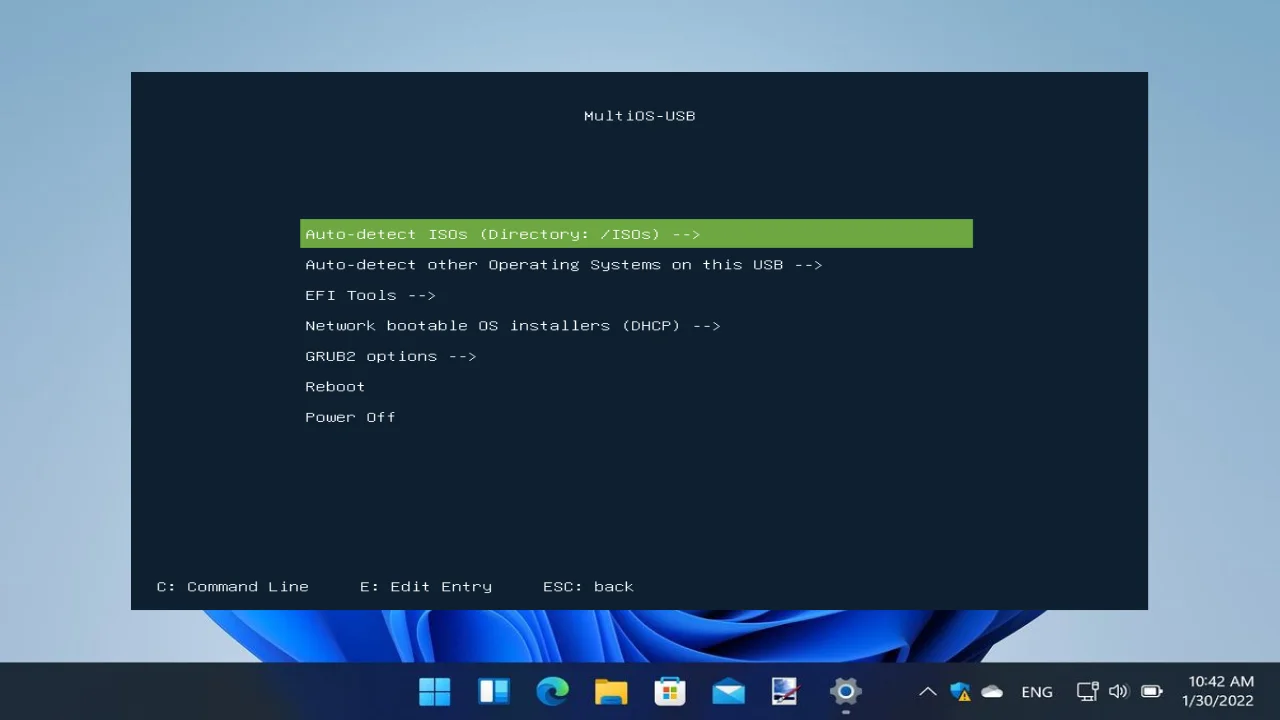This screenshot has height=720, width=1280.
Task: Open Microsoft Store from taskbar
Action: (x=669, y=691)
